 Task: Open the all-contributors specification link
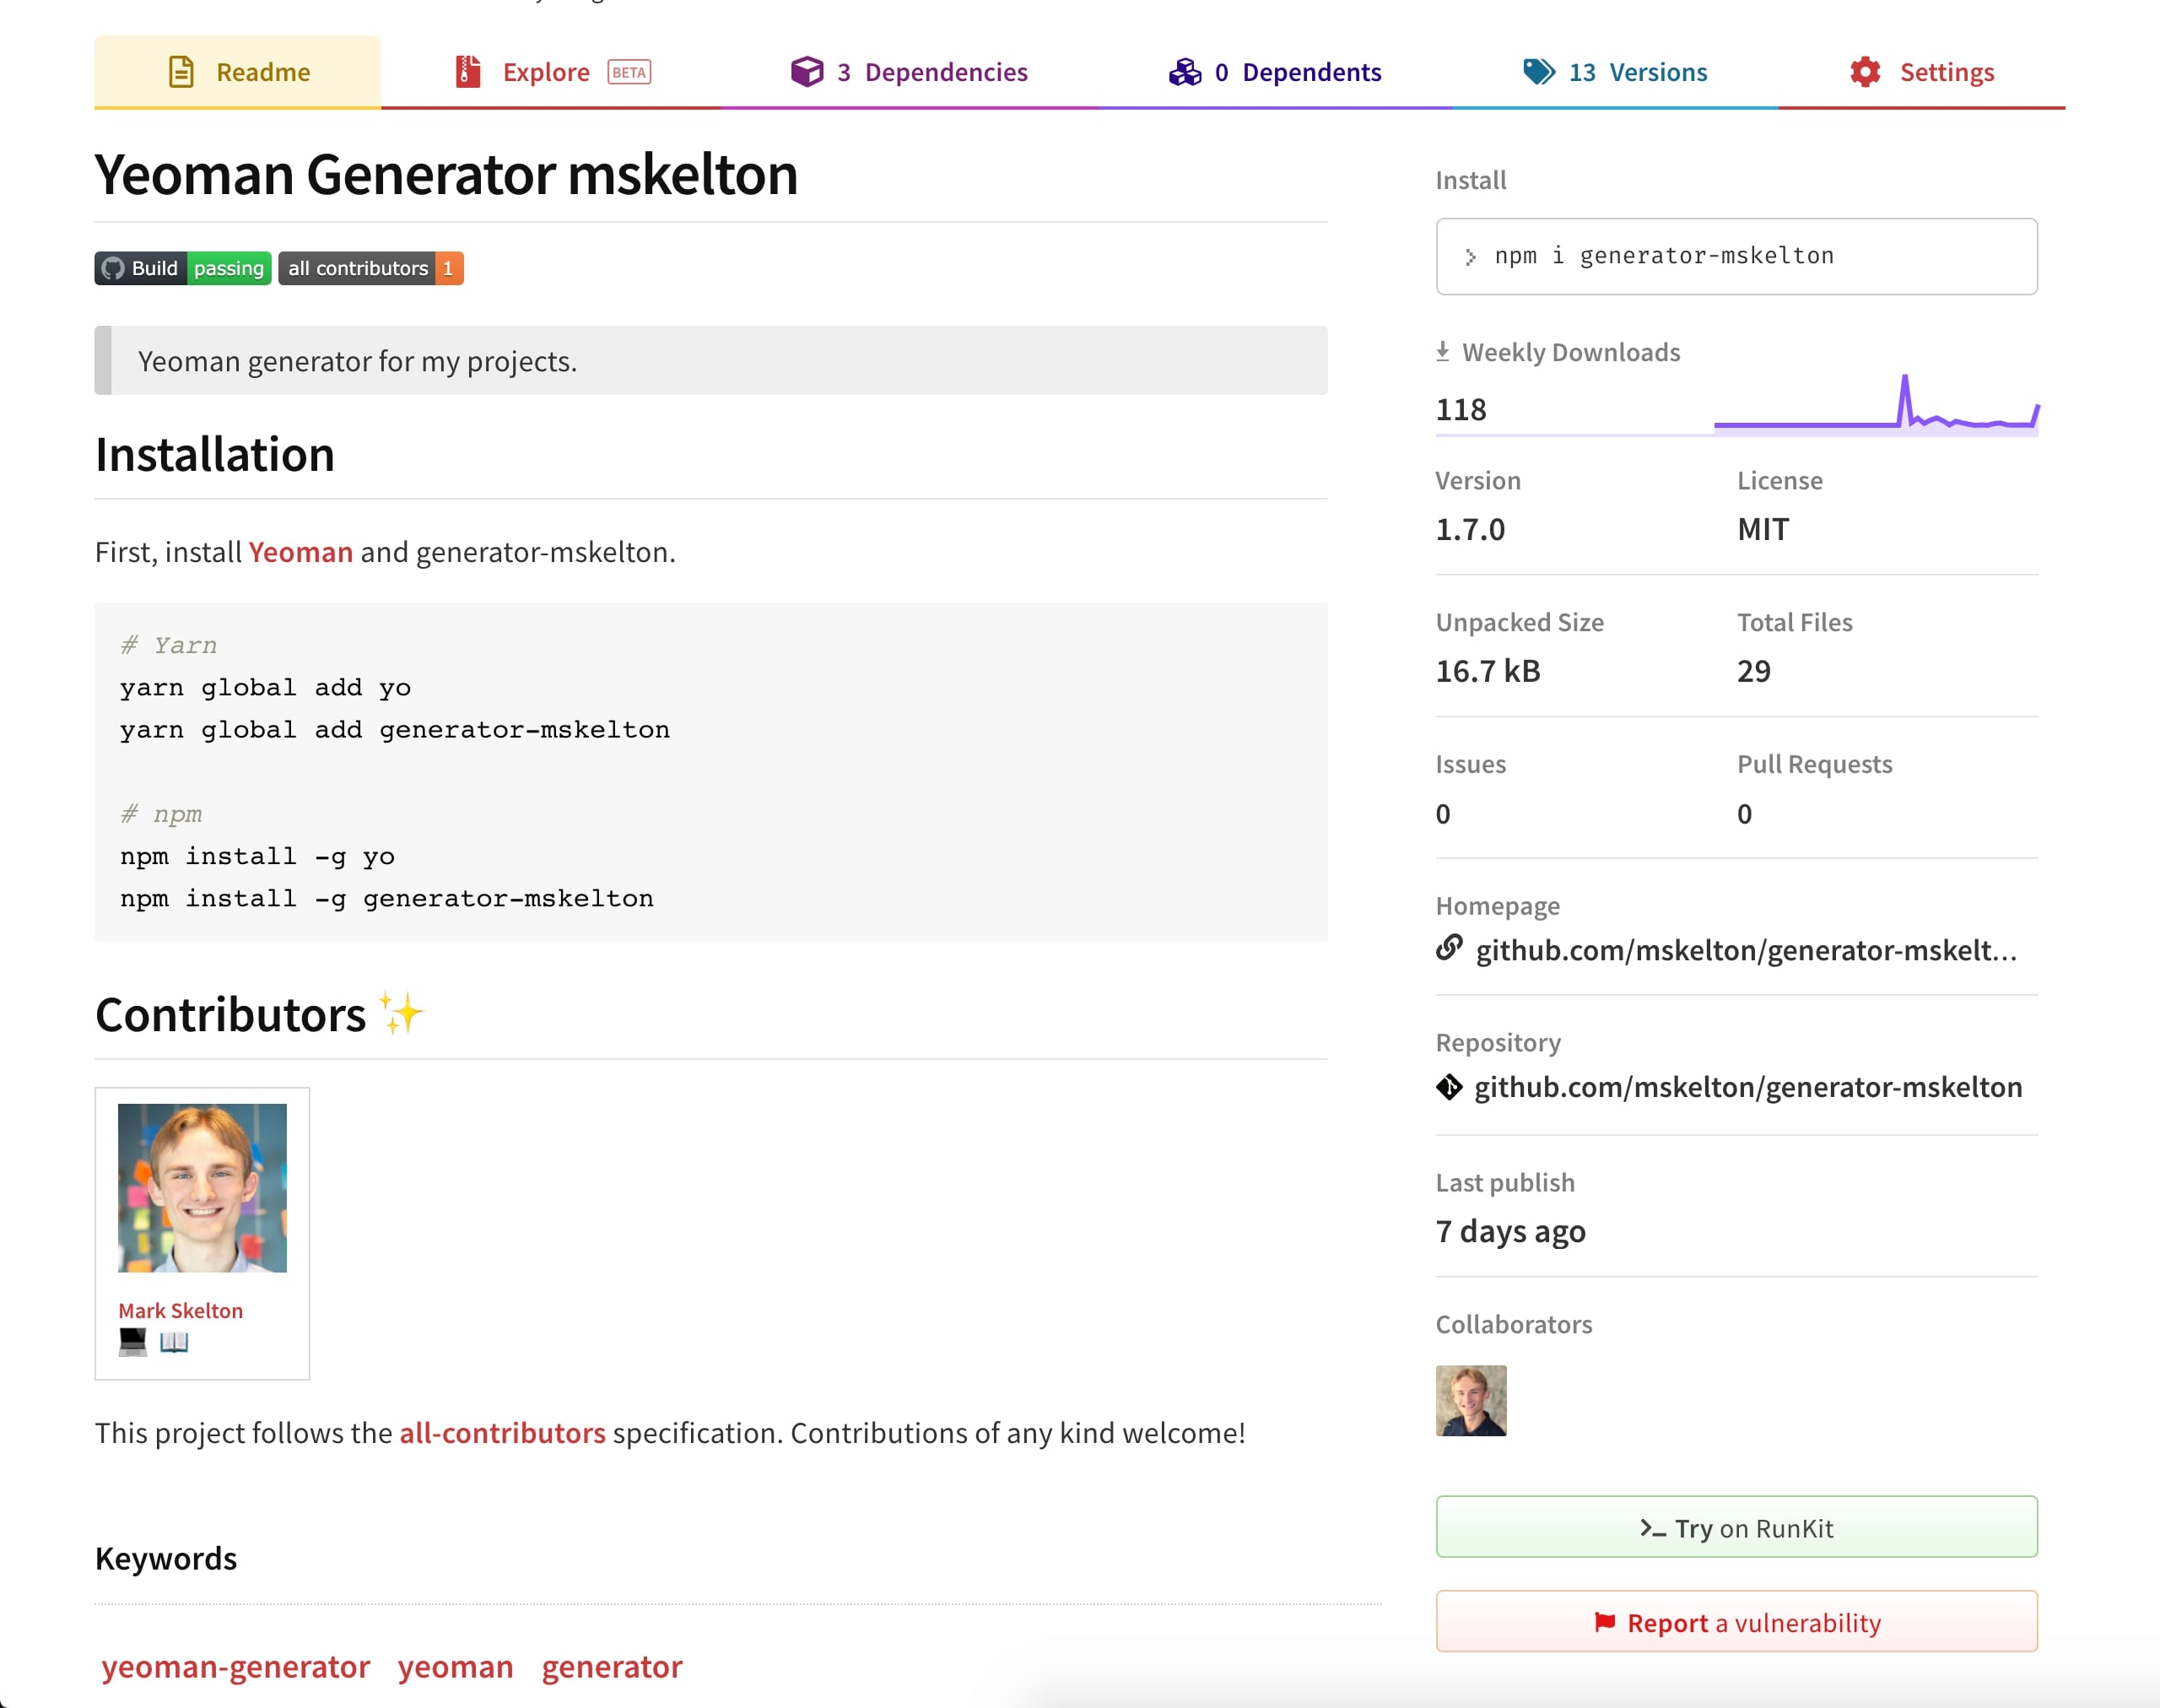click(x=502, y=1433)
